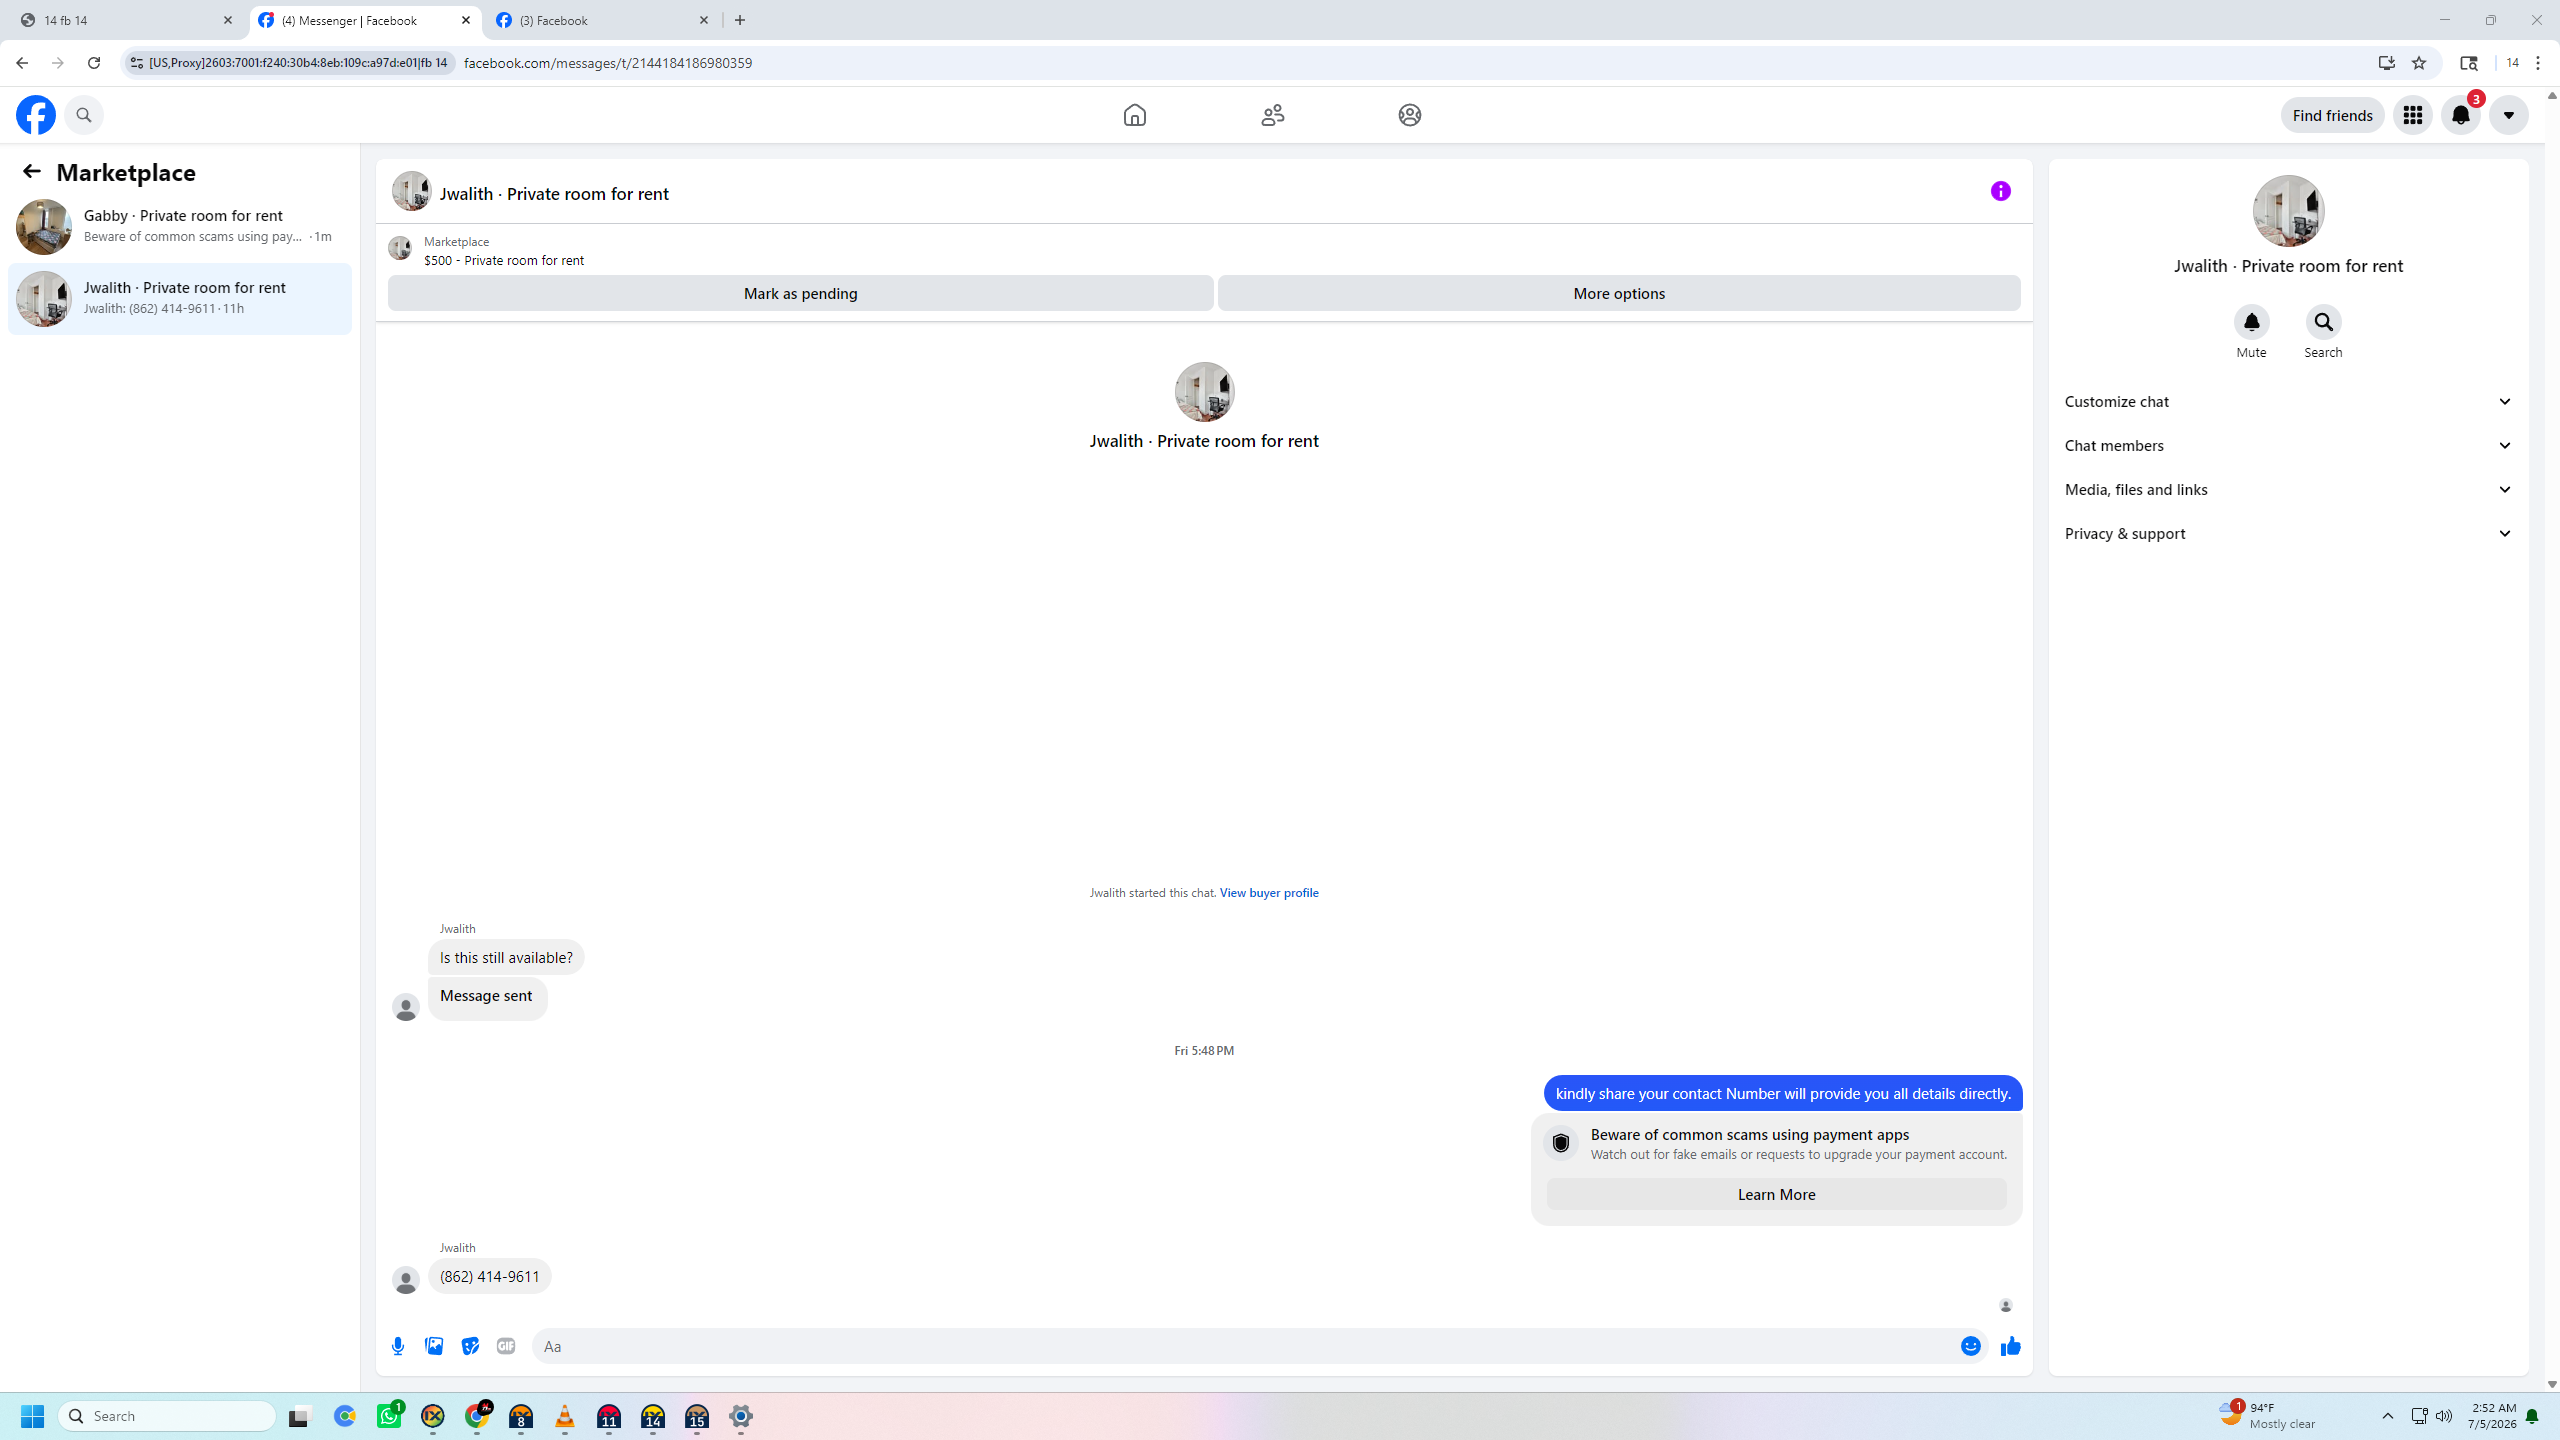Choose a sticker
The height and width of the screenshot is (1440, 2560).
coord(470,1346)
